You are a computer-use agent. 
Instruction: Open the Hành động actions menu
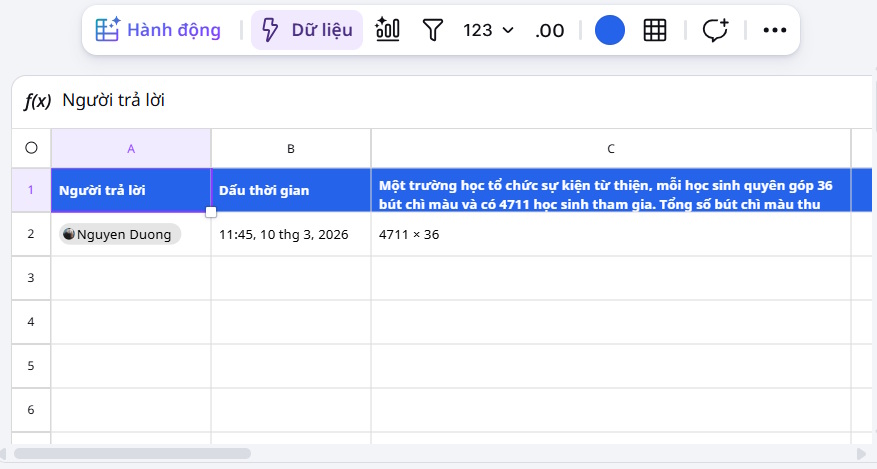[158, 30]
